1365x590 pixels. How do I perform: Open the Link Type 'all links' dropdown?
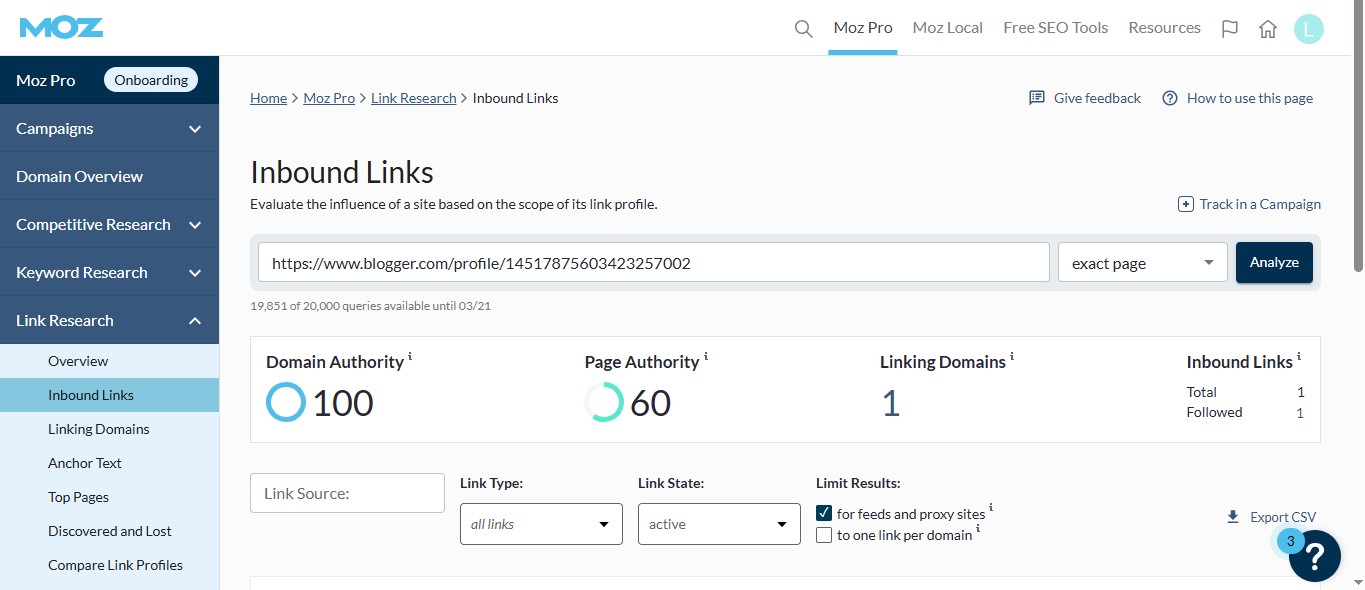[x=540, y=524]
